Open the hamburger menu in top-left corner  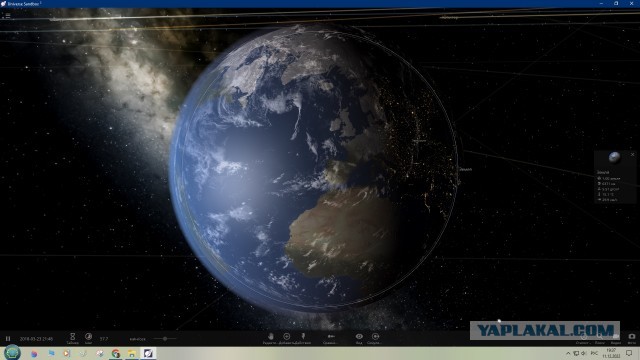(8, 16)
